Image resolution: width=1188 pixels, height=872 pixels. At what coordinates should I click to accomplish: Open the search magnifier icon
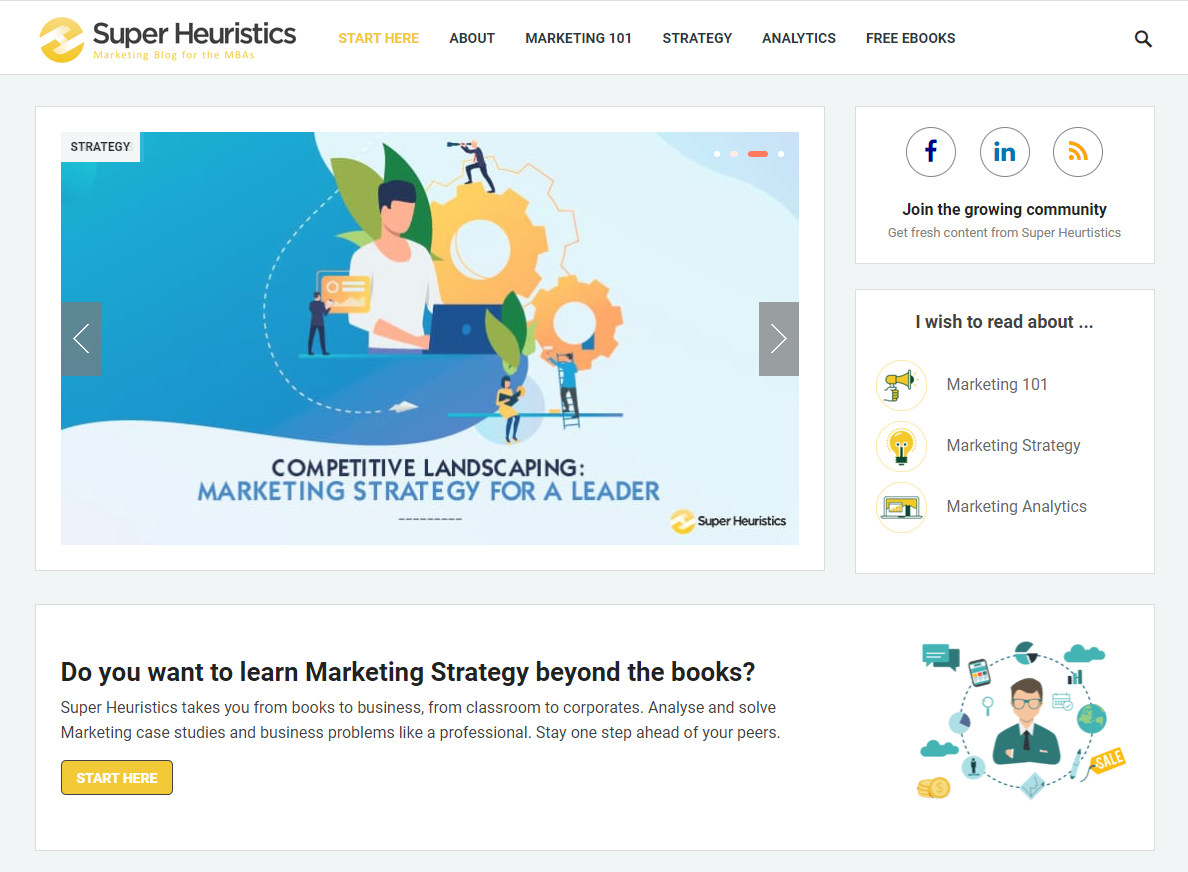[x=1143, y=39]
